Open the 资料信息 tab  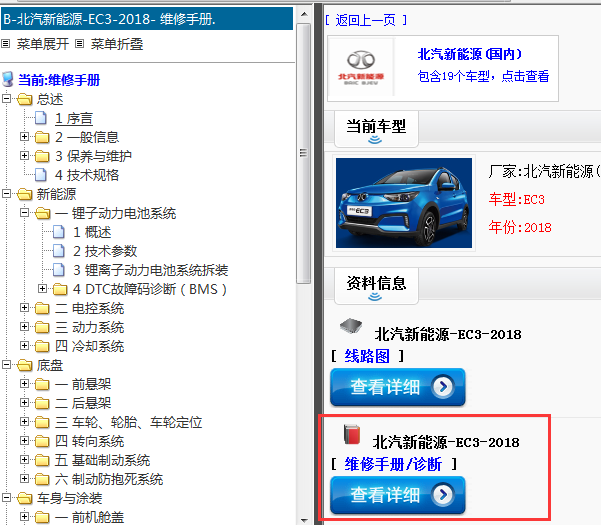tap(376, 286)
